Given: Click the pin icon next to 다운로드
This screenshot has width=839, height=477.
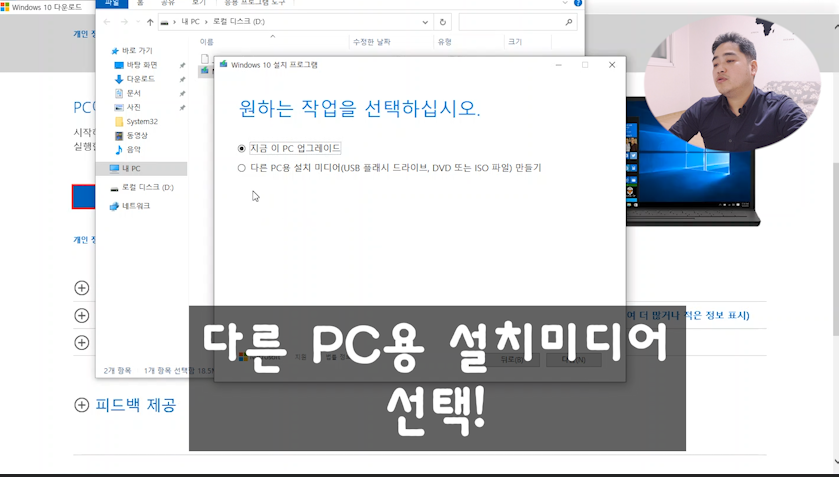Looking at the screenshot, I should 182,79.
